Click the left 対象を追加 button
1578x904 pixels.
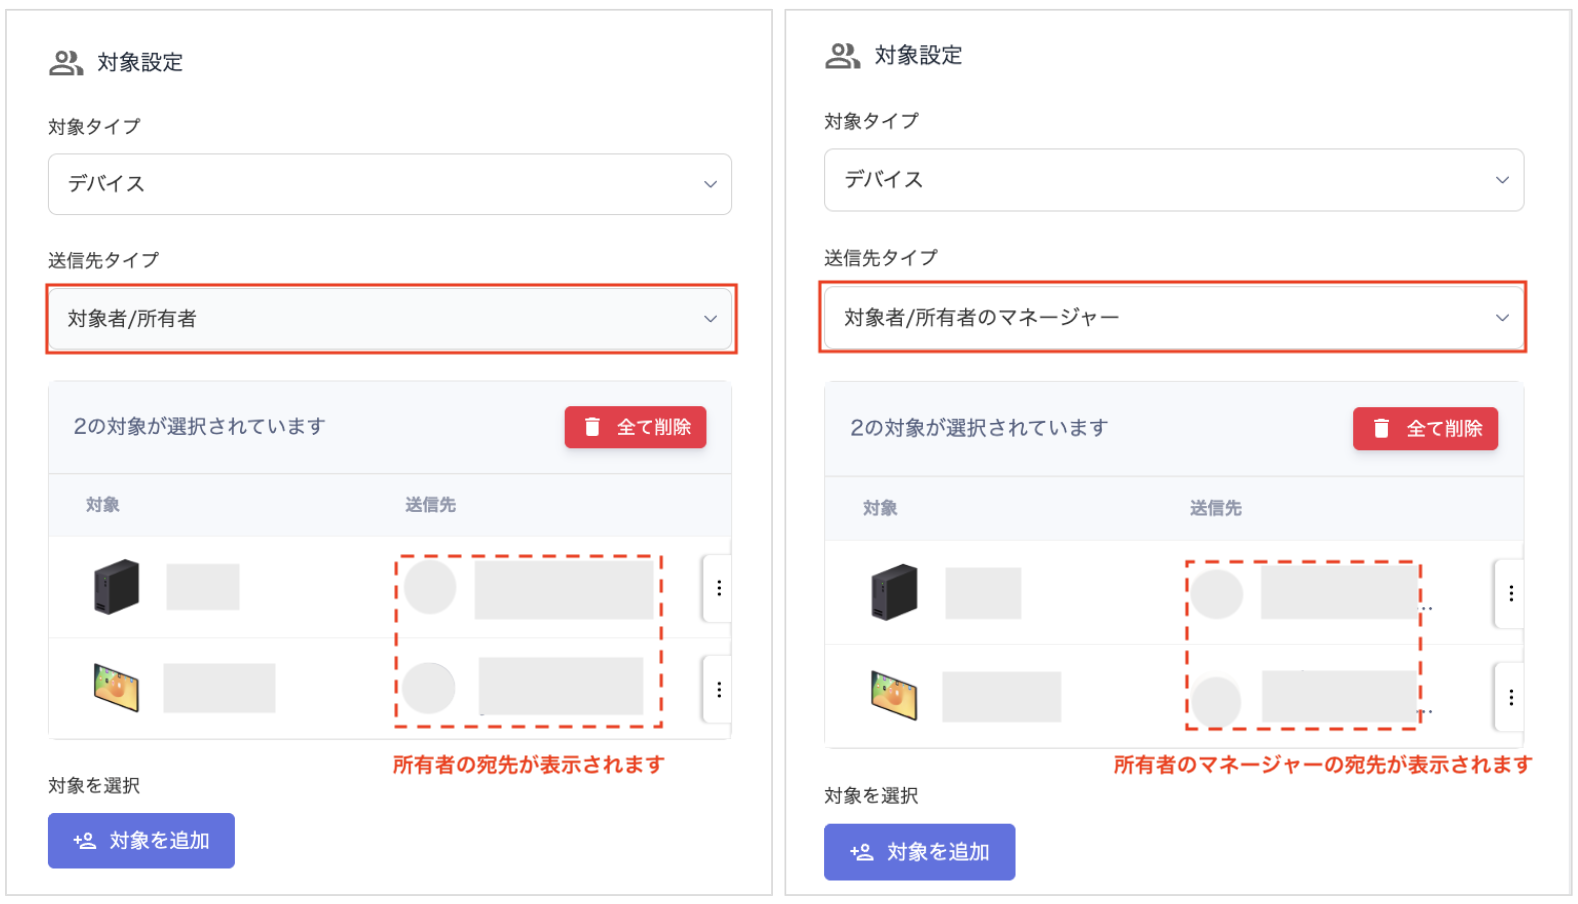[x=141, y=841]
